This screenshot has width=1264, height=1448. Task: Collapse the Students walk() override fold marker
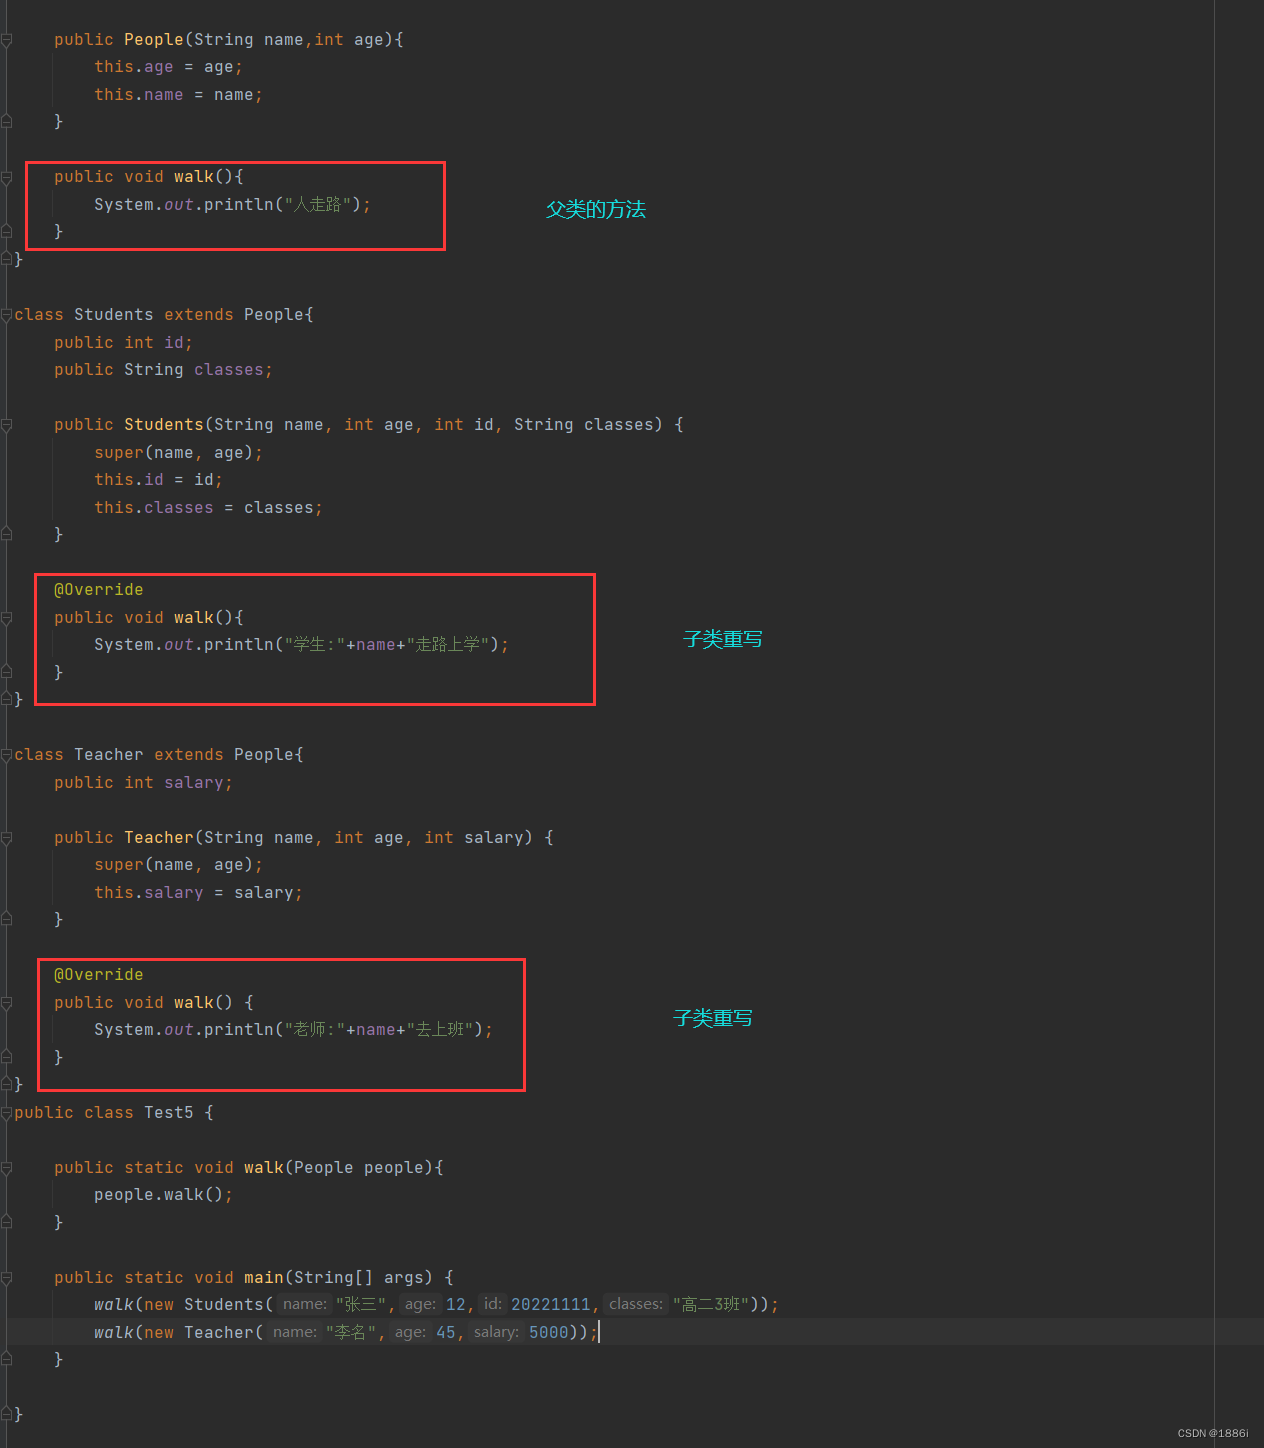[7, 618]
